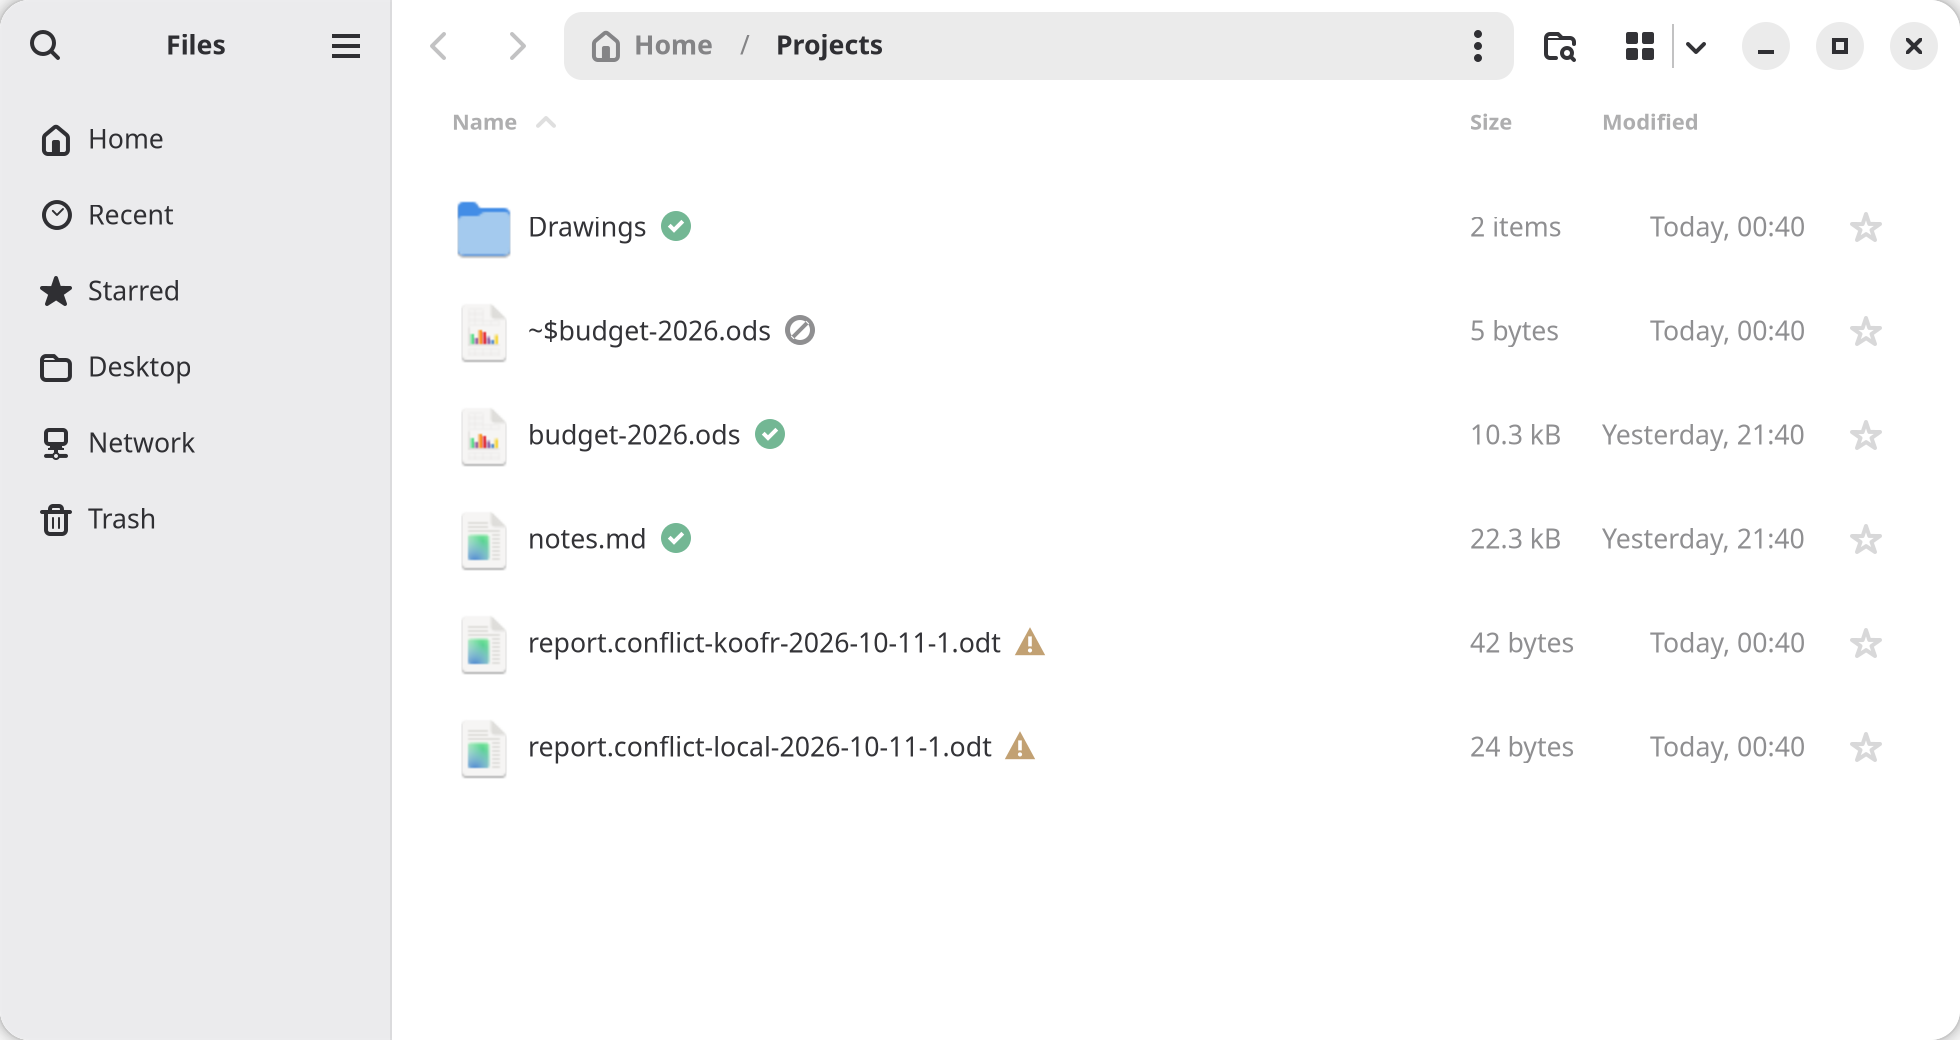Open Trash in the sidebar
Screen dimensions: 1960x1040
(x=195, y=519)
